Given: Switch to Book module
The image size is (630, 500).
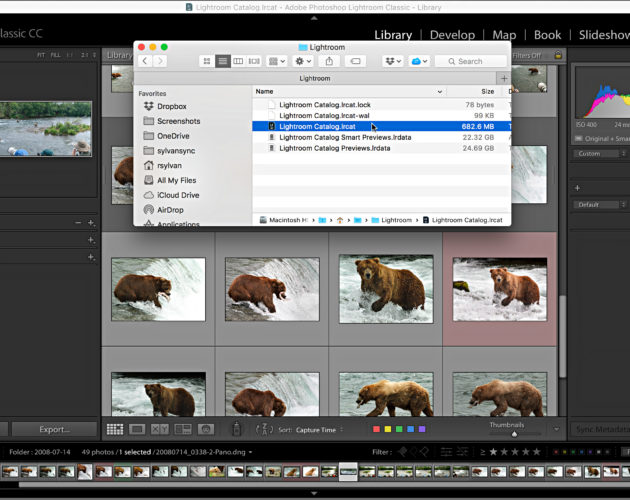Looking at the screenshot, I should coord(547,35).
